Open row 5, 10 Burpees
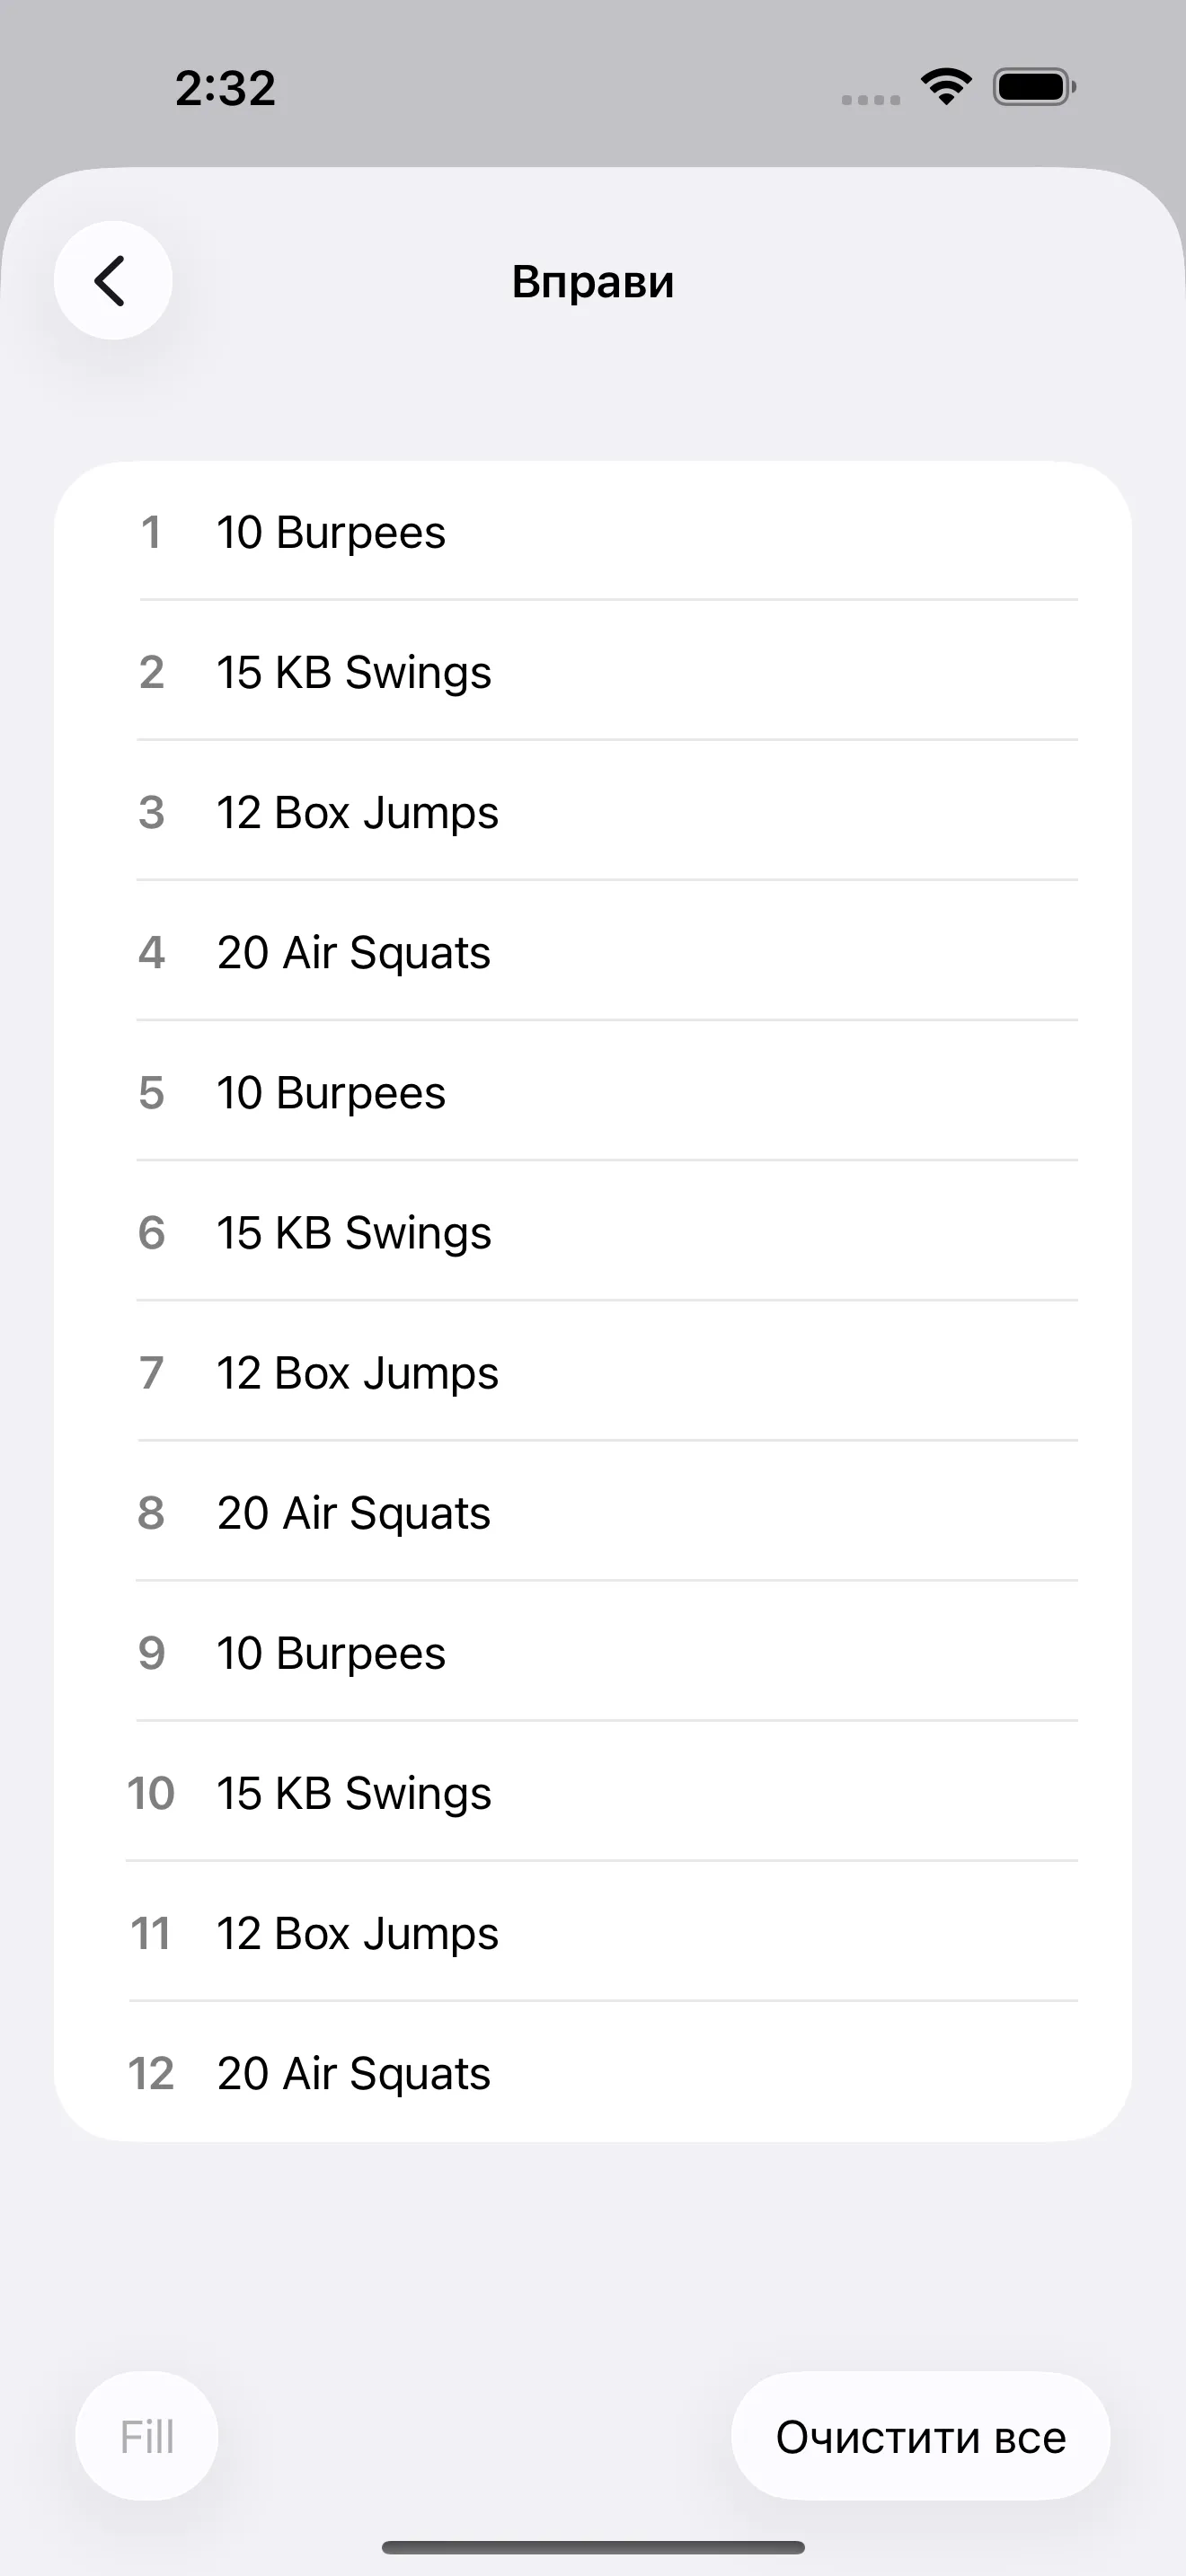The height and width of the screenshot is (2576, 1186). 592,1092
